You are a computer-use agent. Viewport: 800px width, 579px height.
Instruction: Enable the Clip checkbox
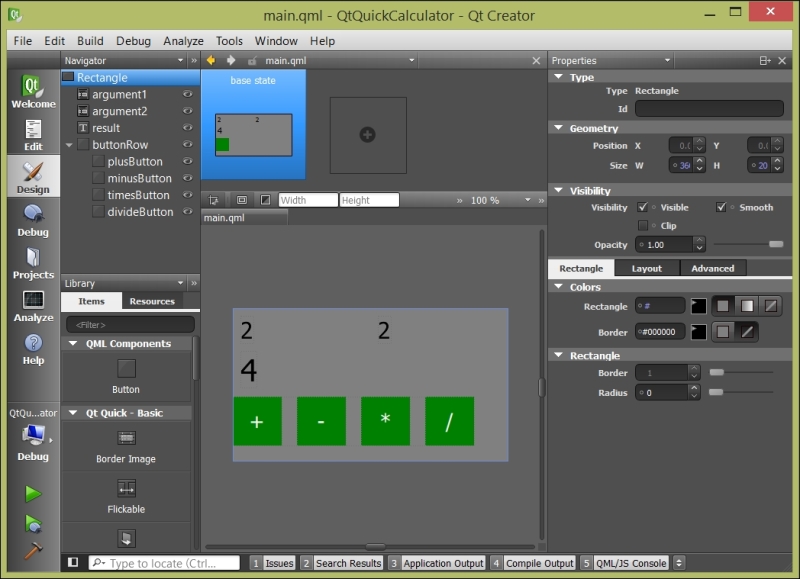(x=645, y=224)
